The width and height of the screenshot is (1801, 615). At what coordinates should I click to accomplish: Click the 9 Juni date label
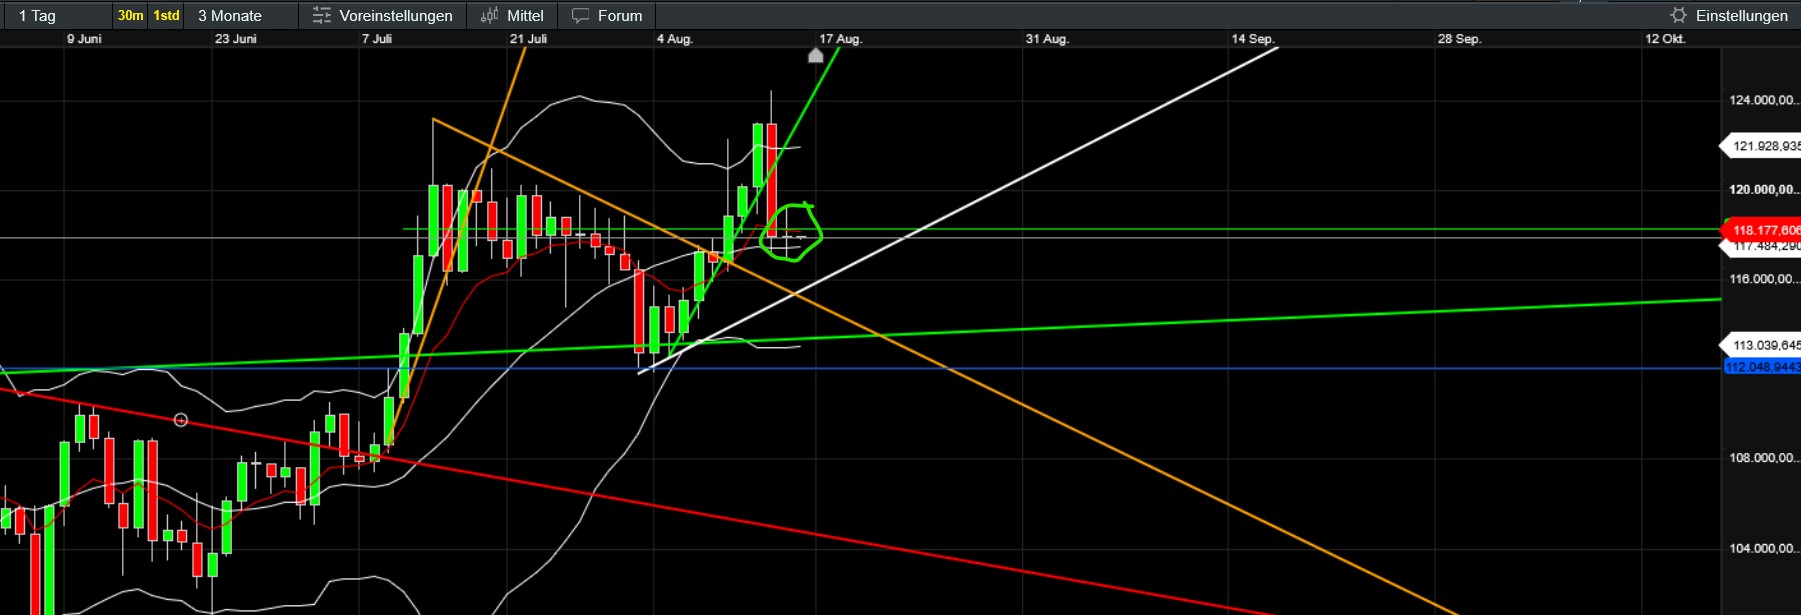pos(84,39)
